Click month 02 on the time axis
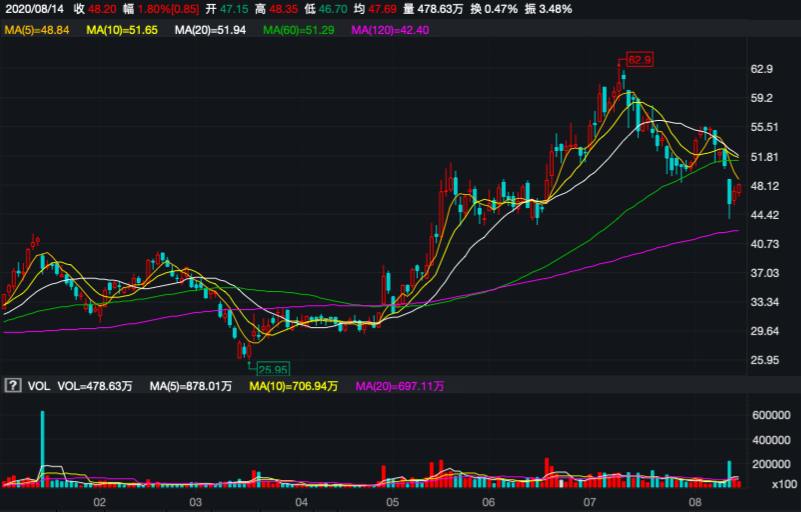The image size is (801, 512). point(99,502)
